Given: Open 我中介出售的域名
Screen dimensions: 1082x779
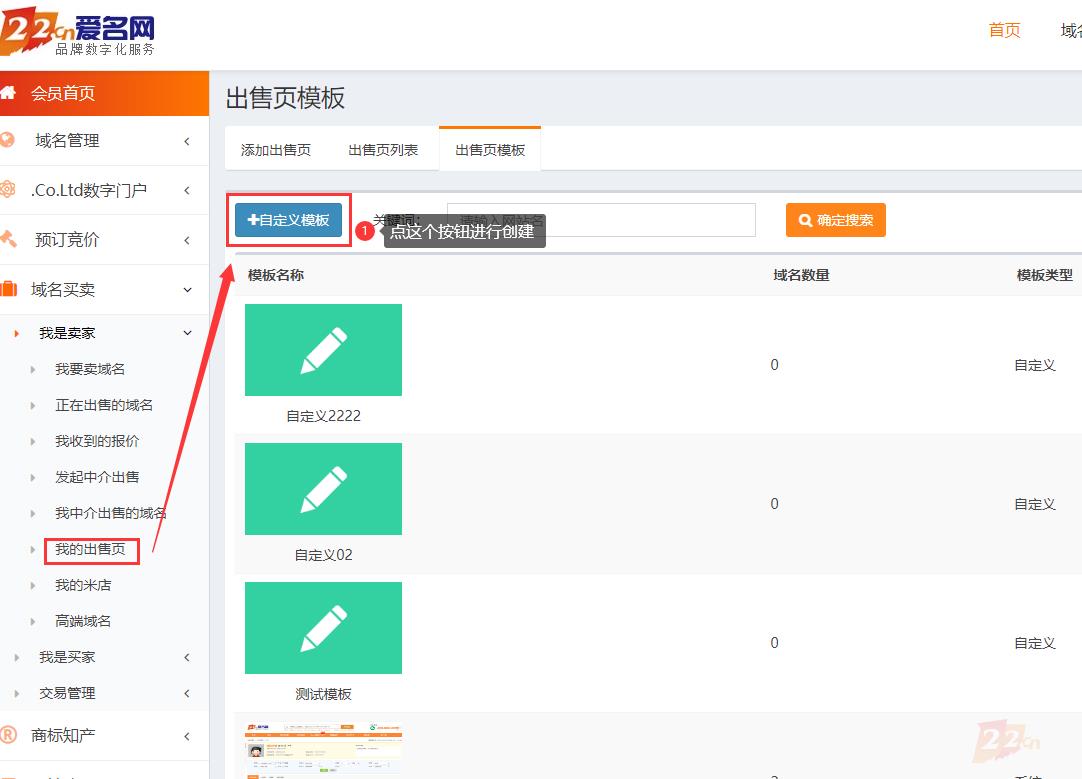Looking at the screenshot, I should 110,513.
